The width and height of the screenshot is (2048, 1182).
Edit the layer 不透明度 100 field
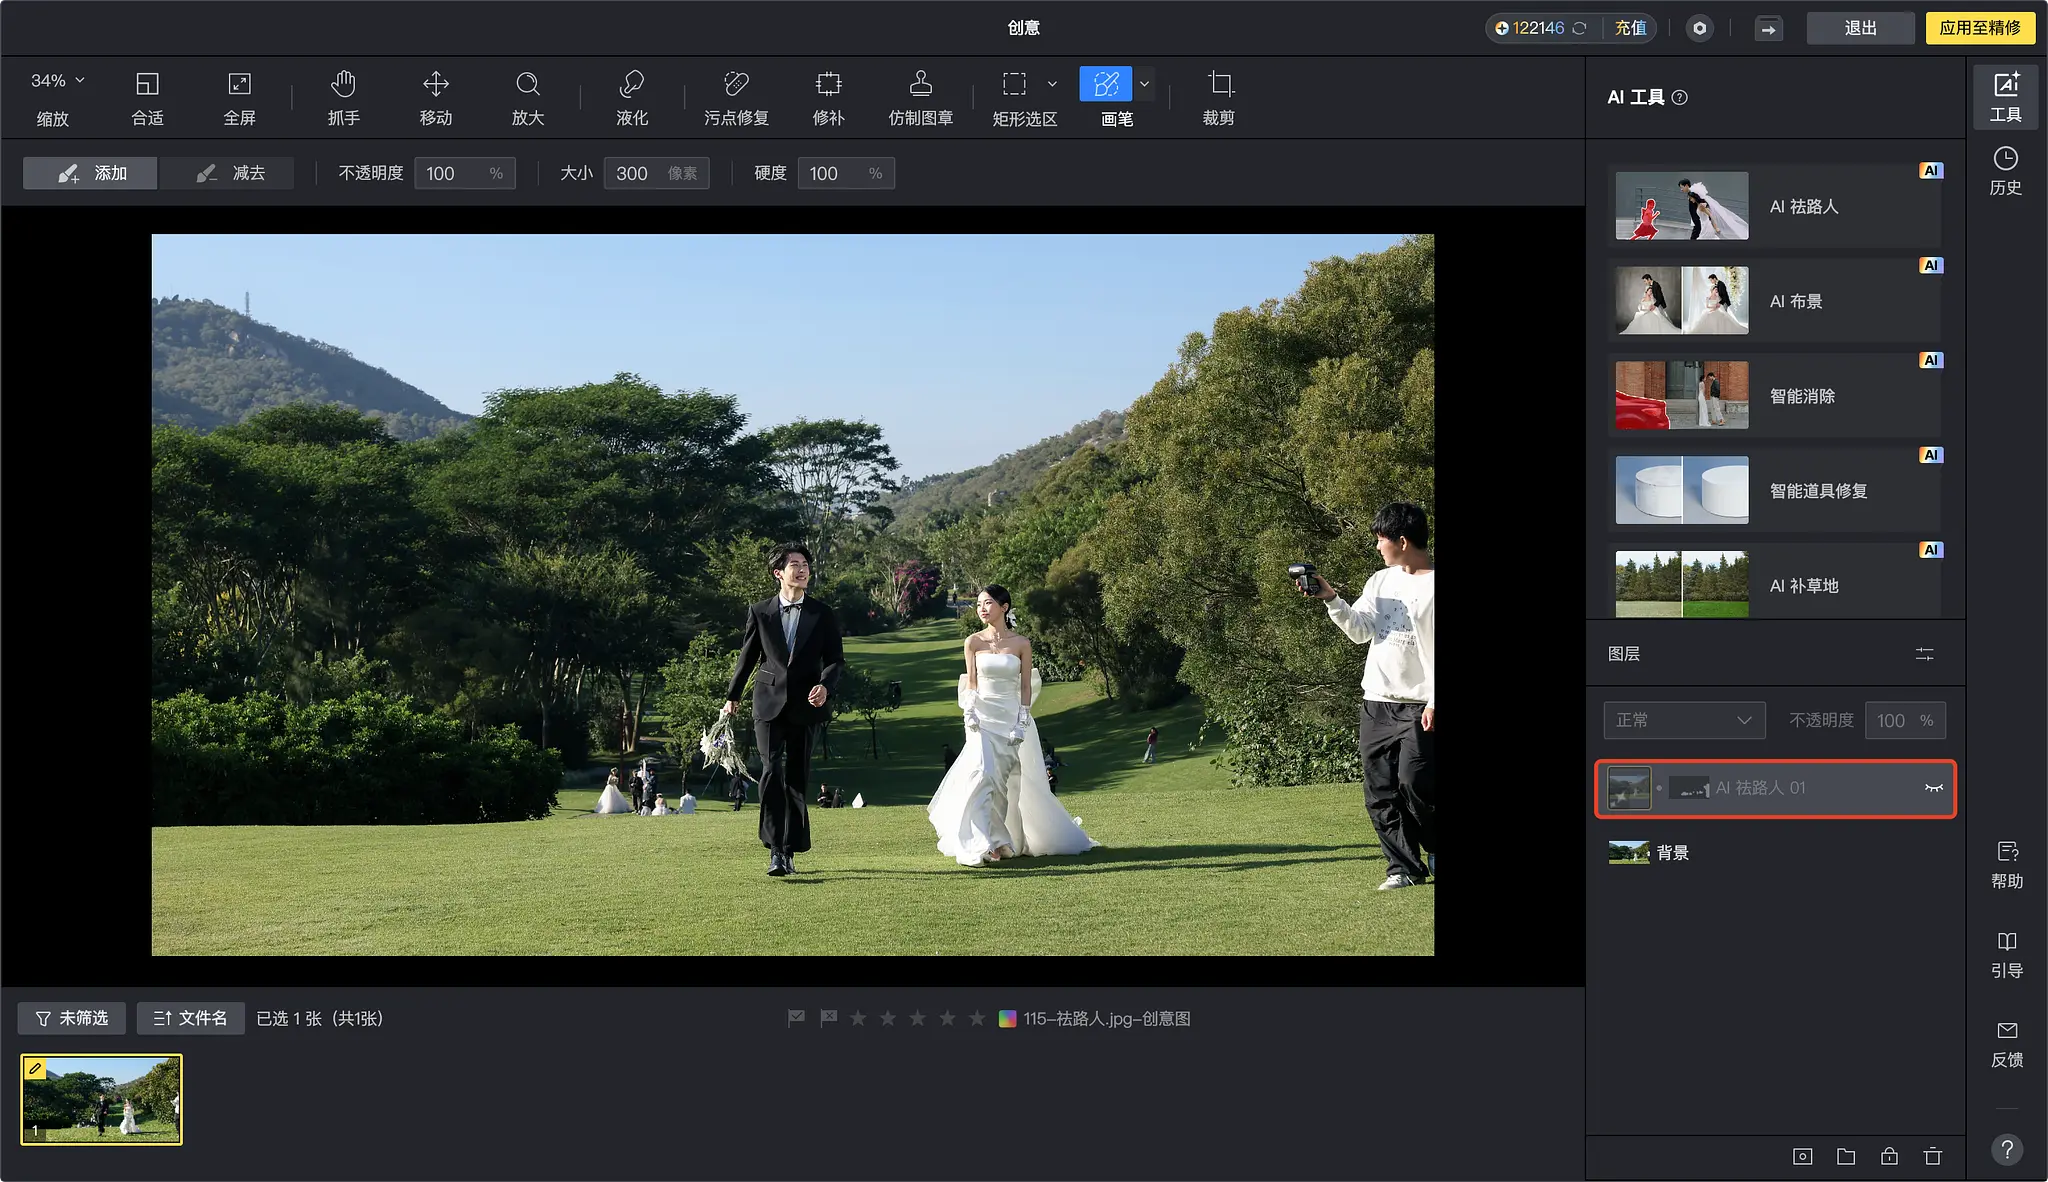point(1905,720)
